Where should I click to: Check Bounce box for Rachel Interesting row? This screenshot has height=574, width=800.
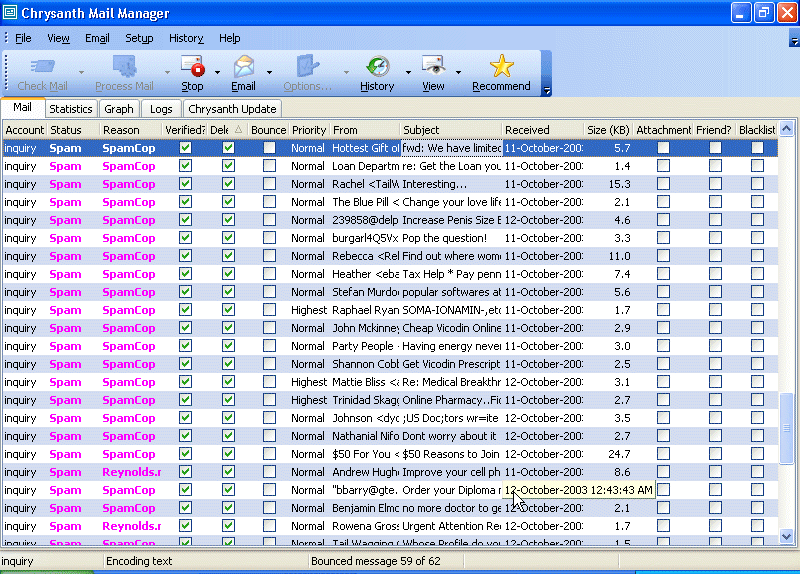pyautogui.click(x=269, y=184)
